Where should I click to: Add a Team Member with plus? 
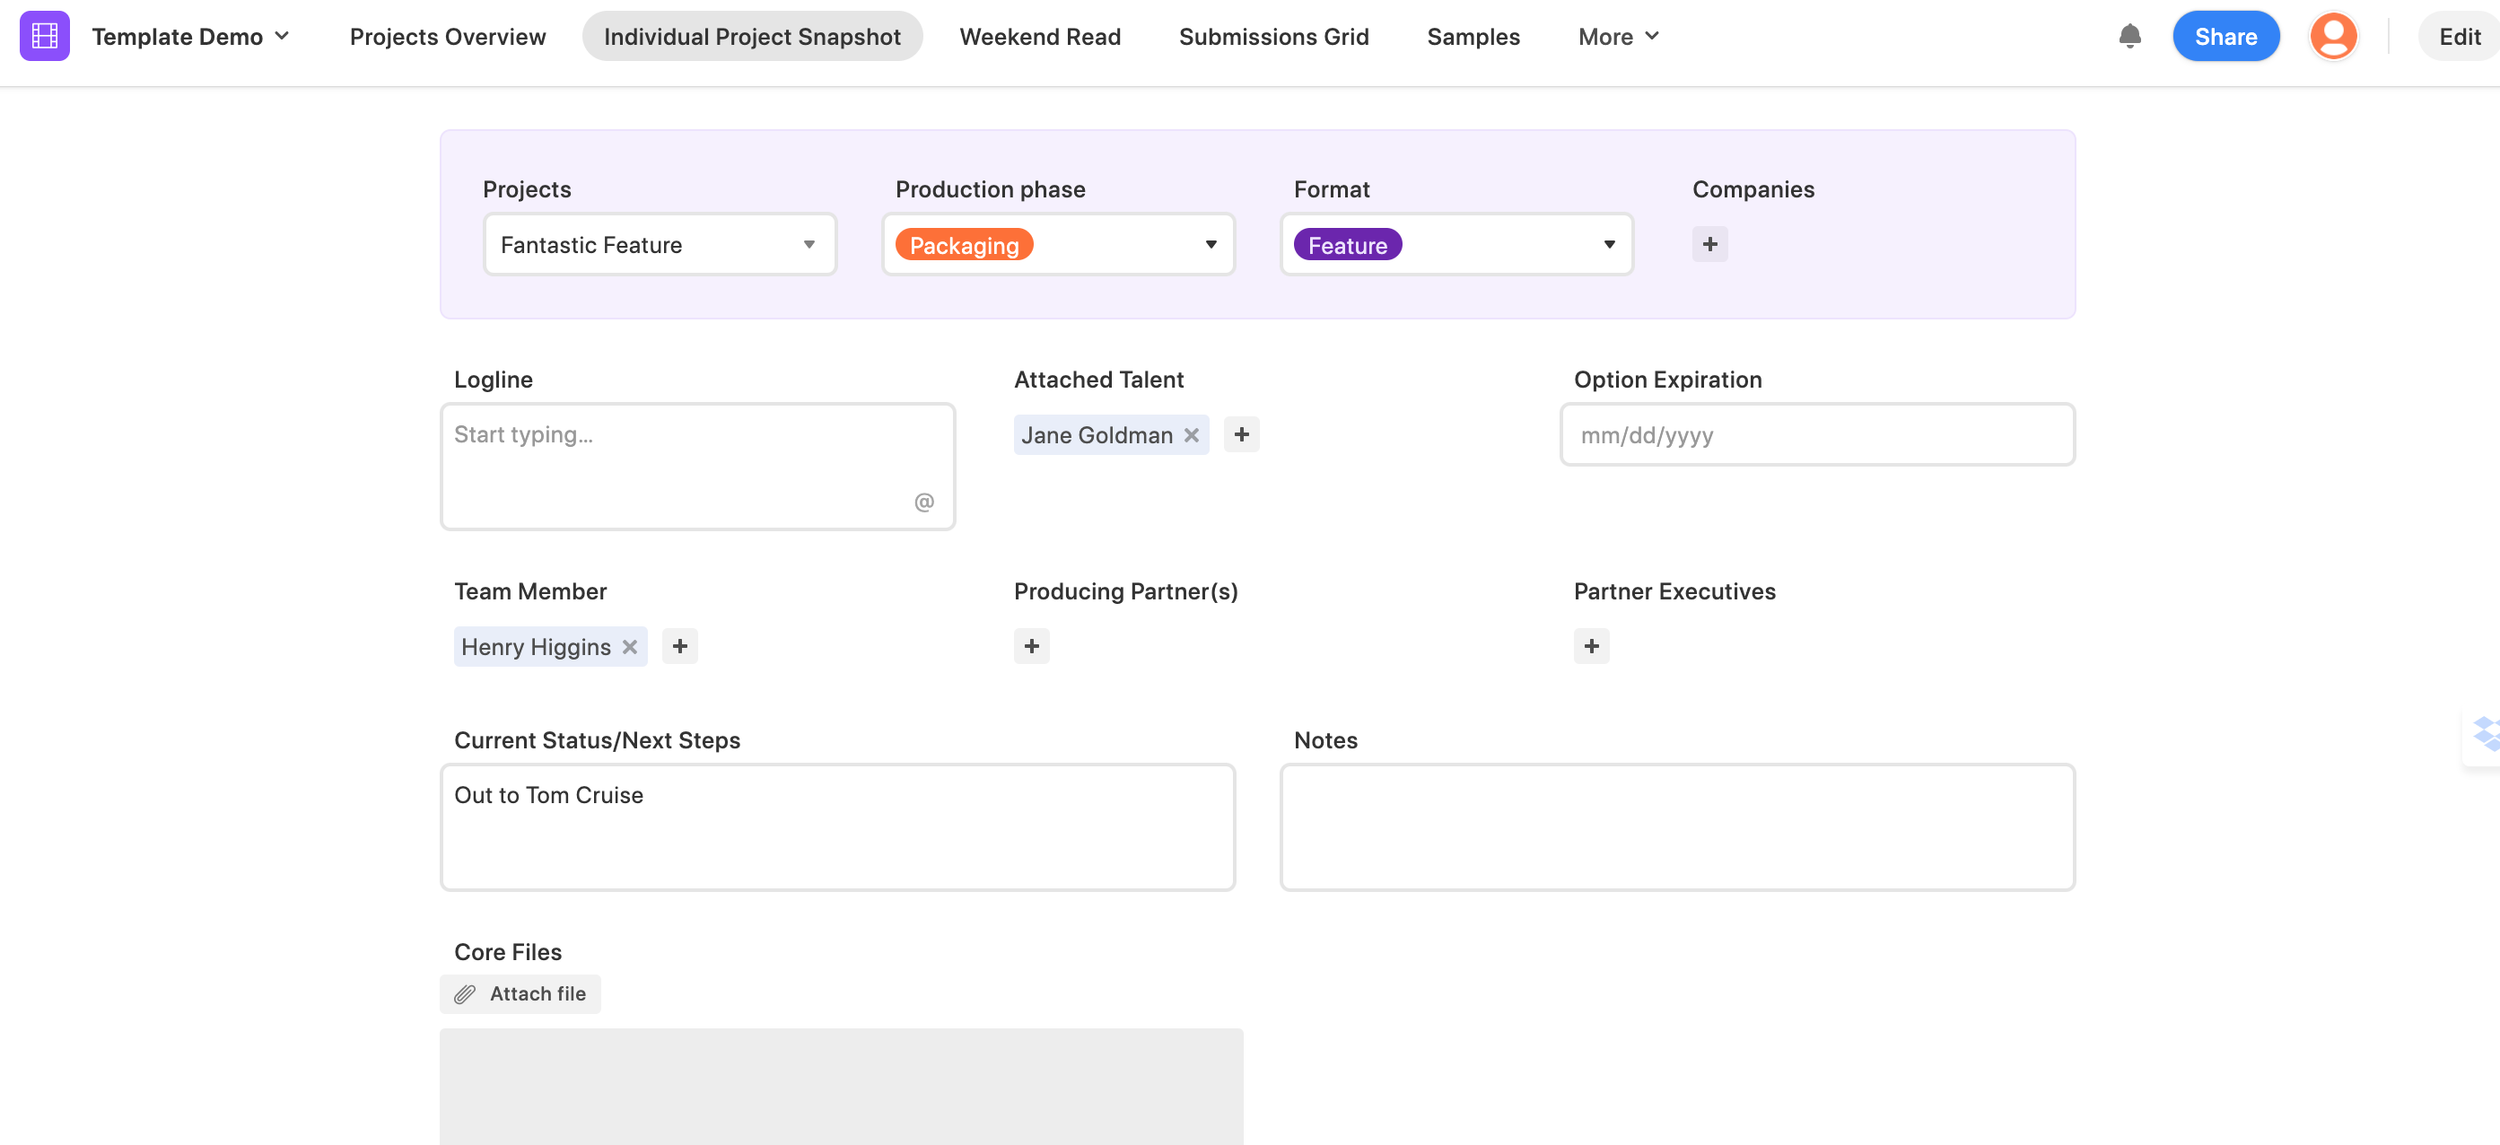point(680,647)
